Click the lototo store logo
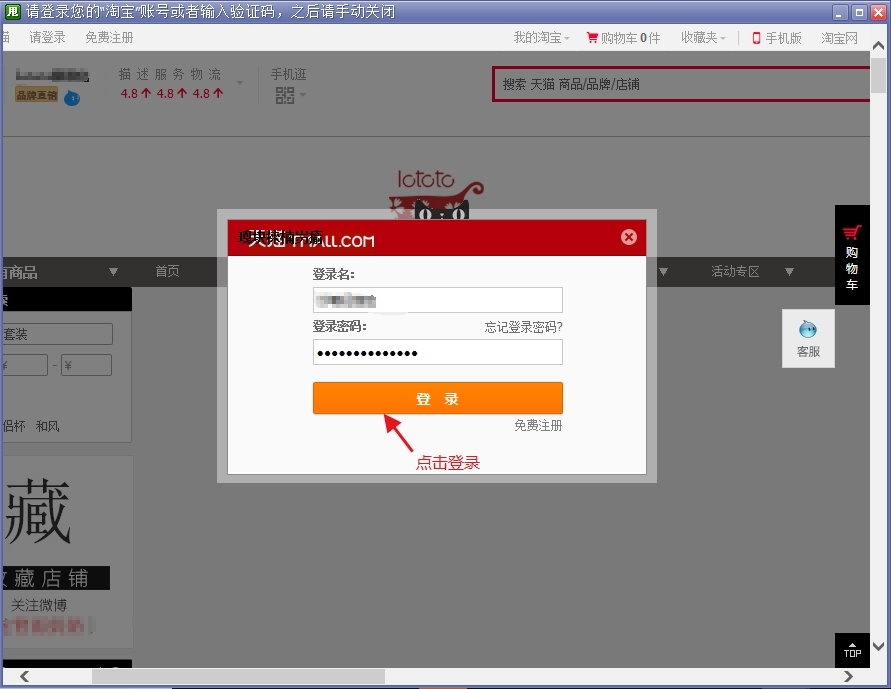This screenshot has width=891, height=689. (436, 194)
